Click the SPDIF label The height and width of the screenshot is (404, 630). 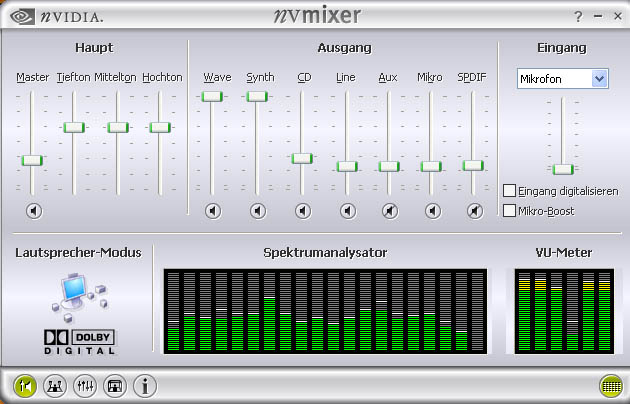pyautogui.click(x=472, y=77)
